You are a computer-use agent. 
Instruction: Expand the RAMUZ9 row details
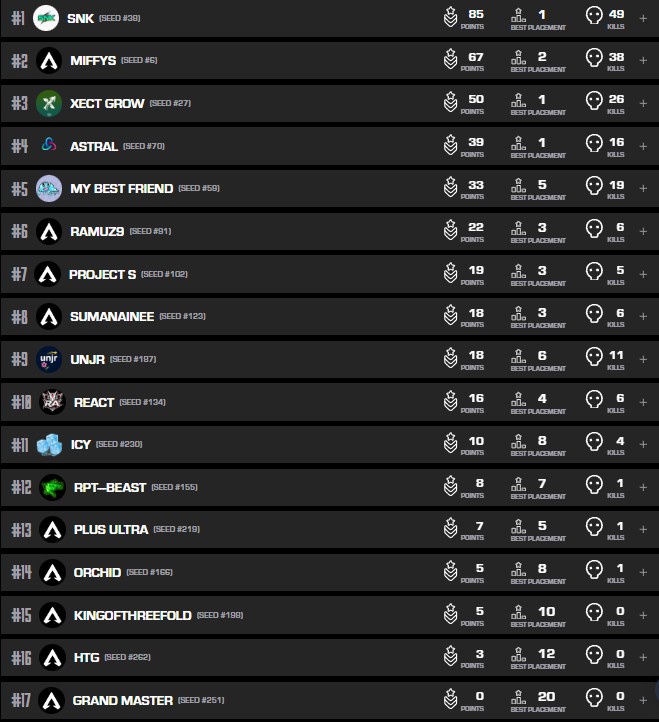(643, 231)
